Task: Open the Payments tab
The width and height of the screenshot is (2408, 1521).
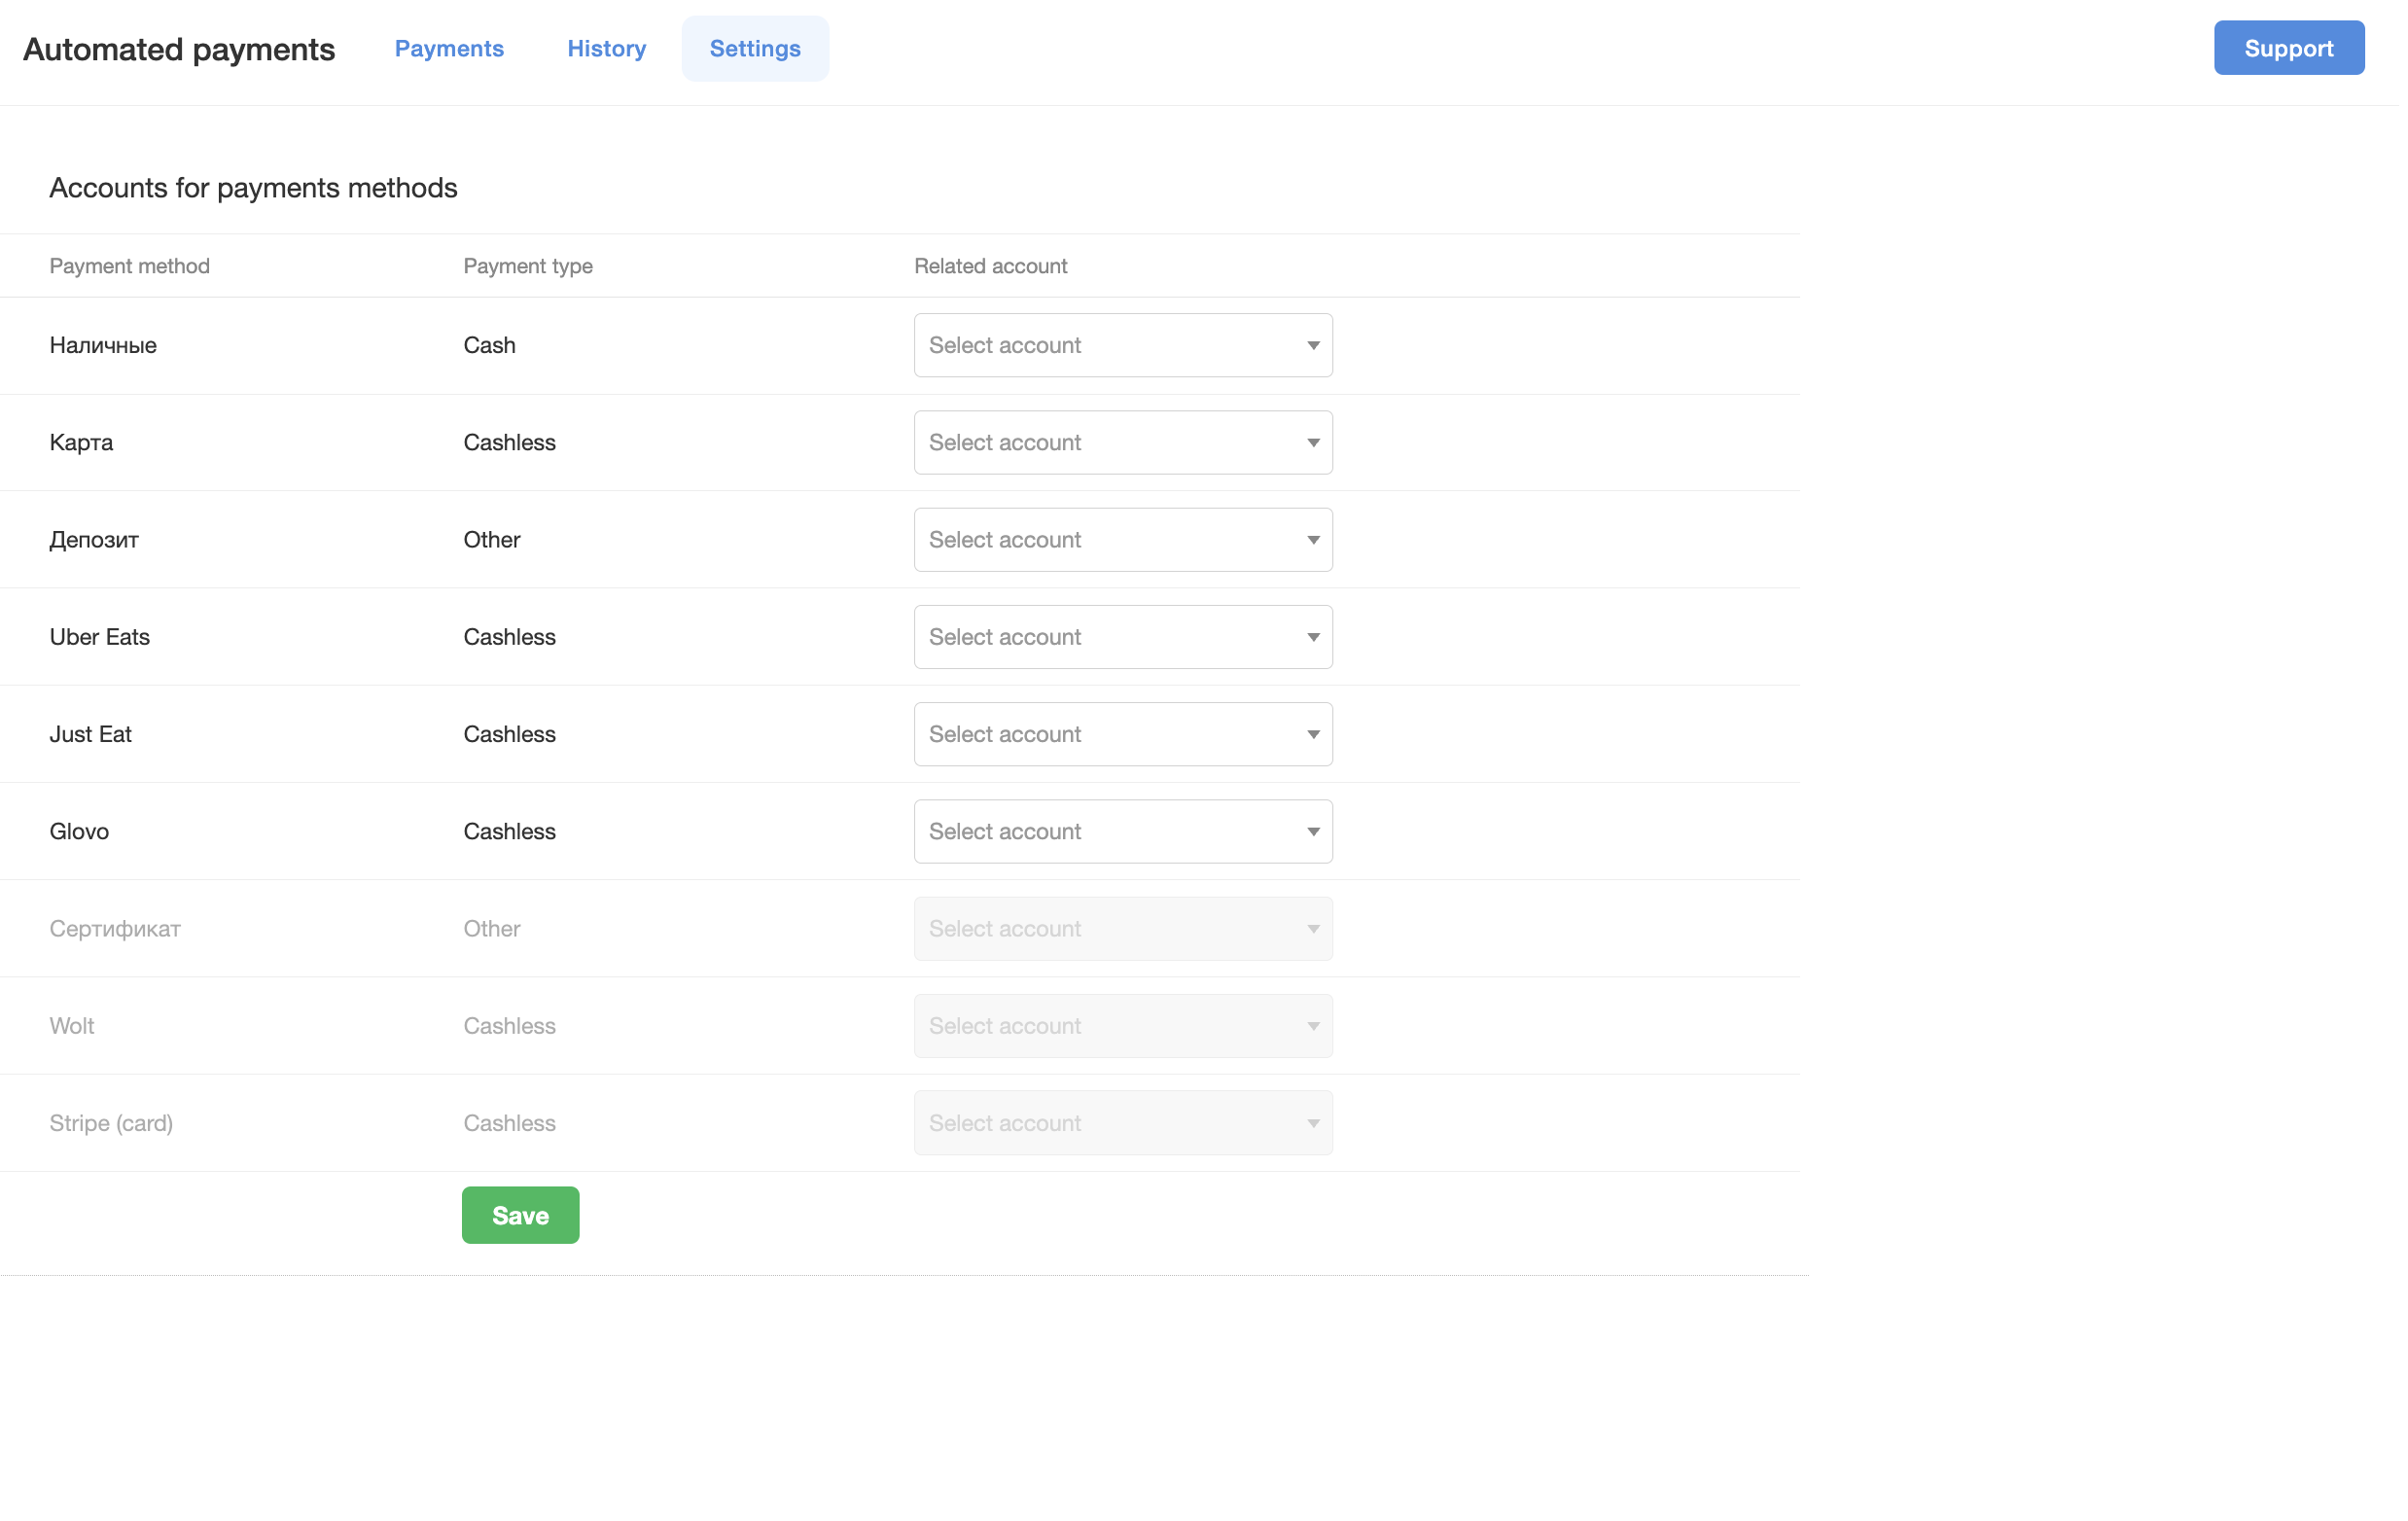Action: click(449, 48)
